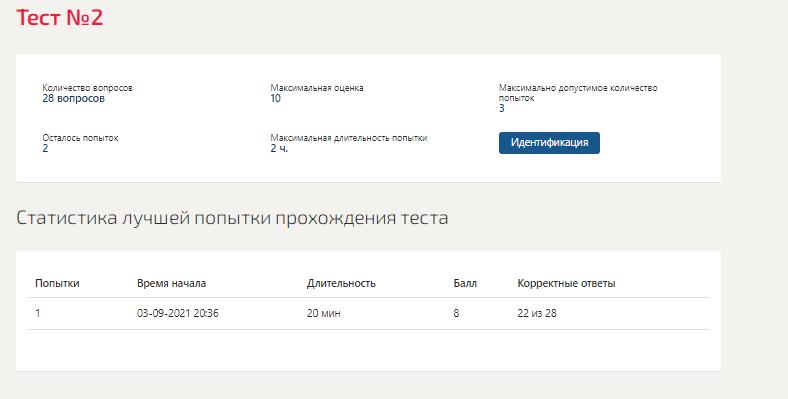Click the Осталось попыток label
The width and height of the screenshot is (788, 399).
tap(80, 138)
